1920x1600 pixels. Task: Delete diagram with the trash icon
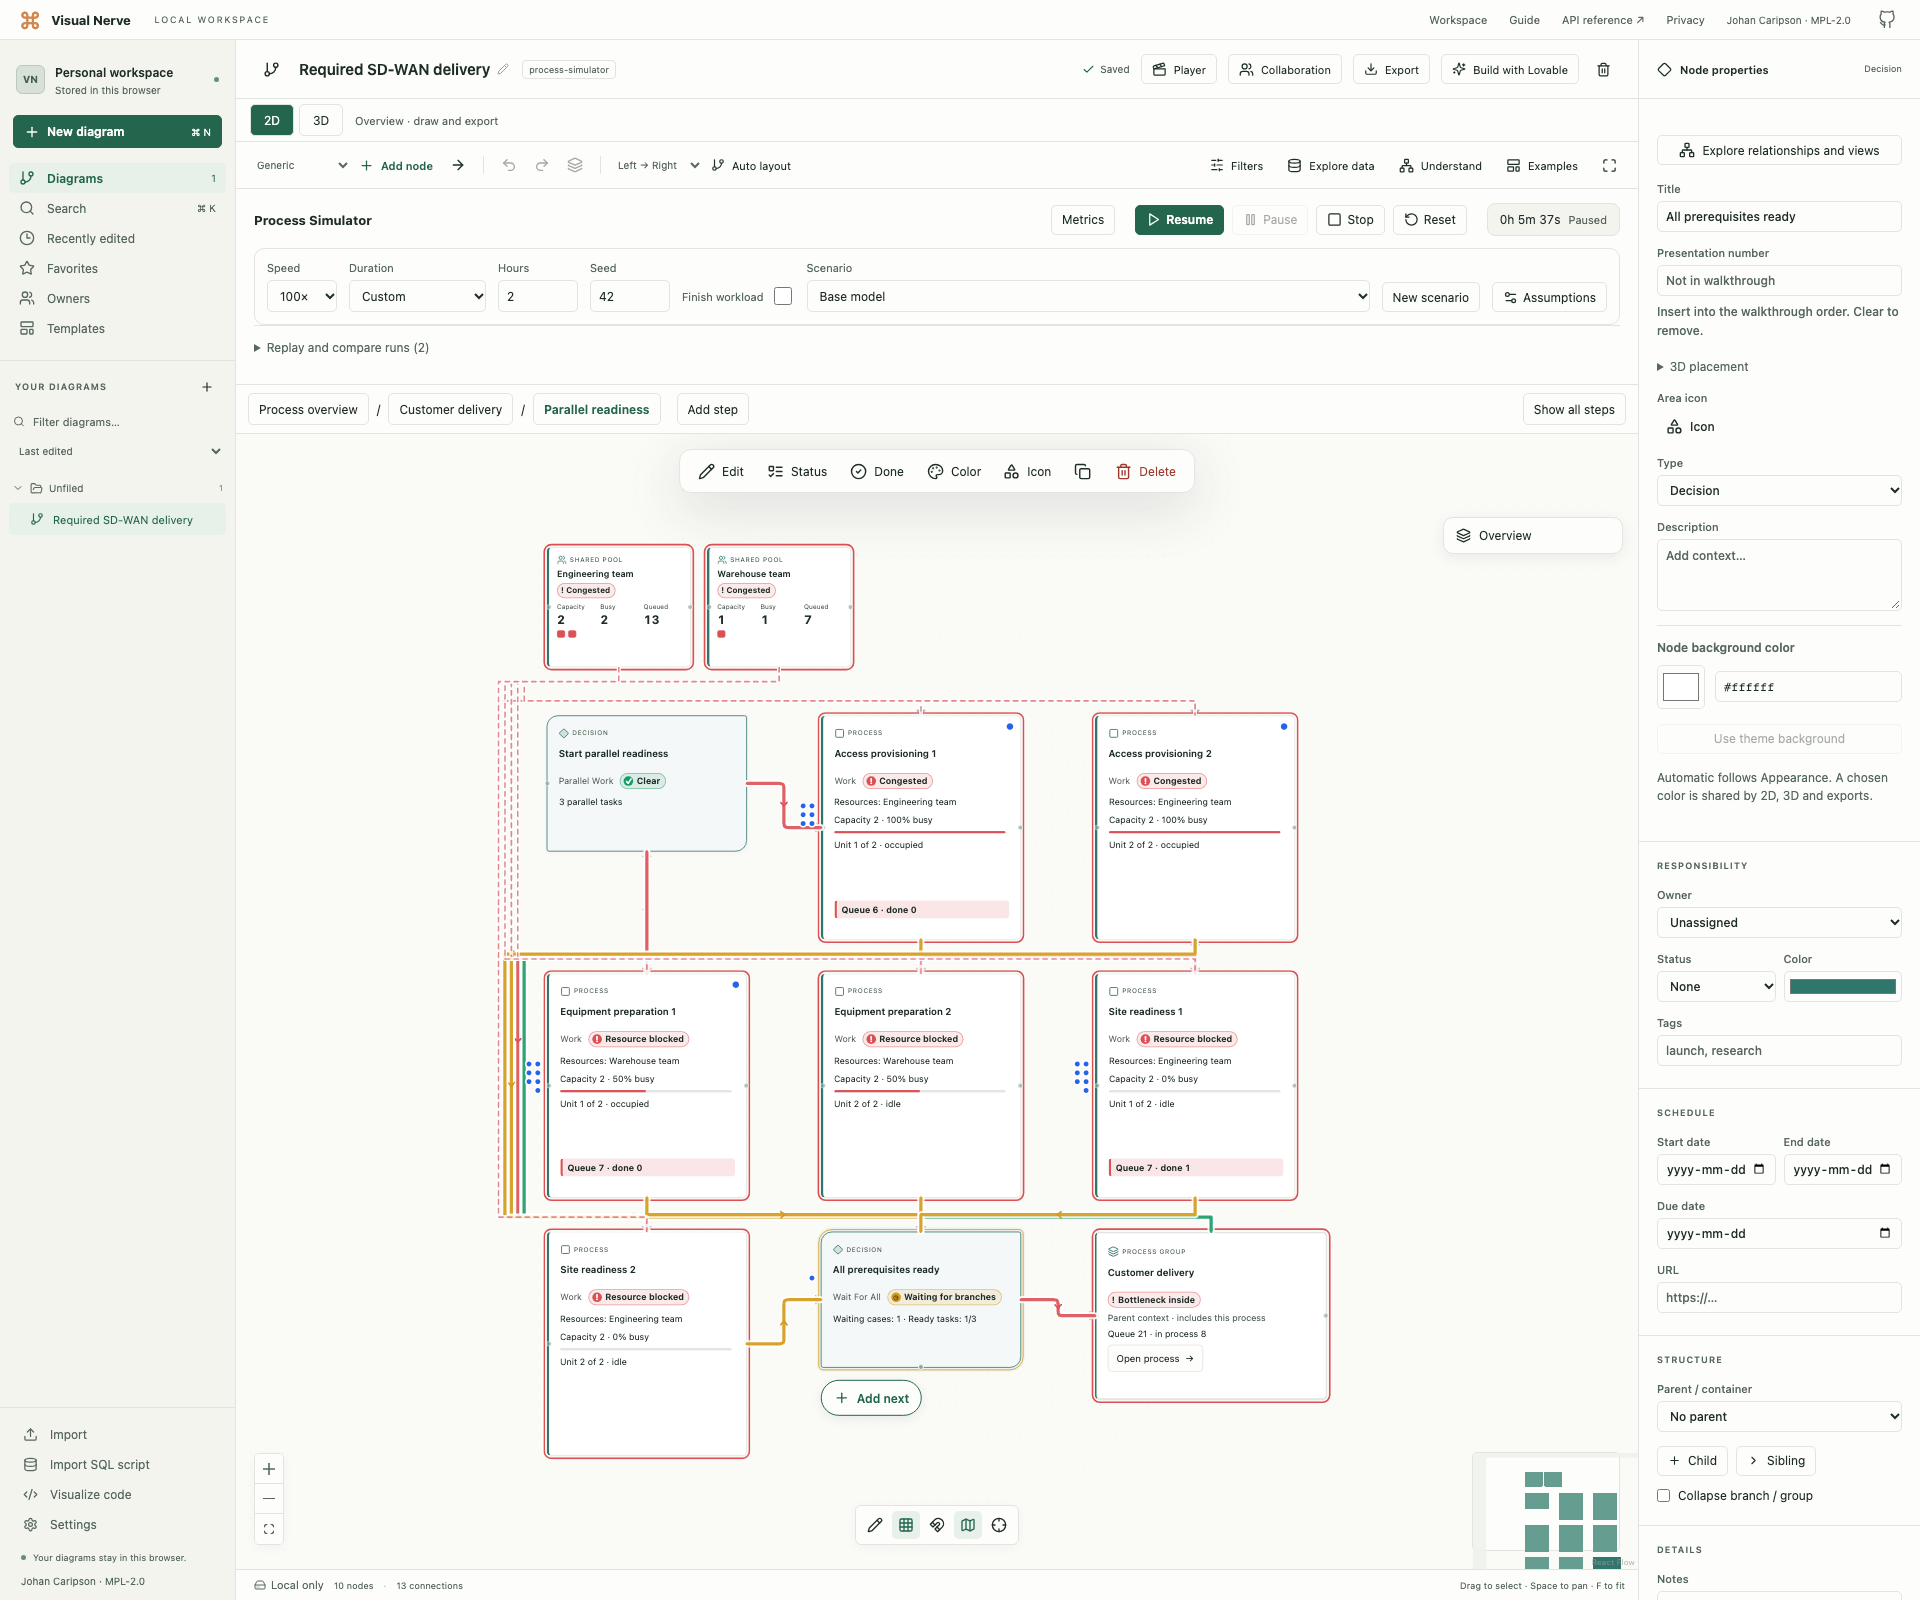tap(1603, 70)
